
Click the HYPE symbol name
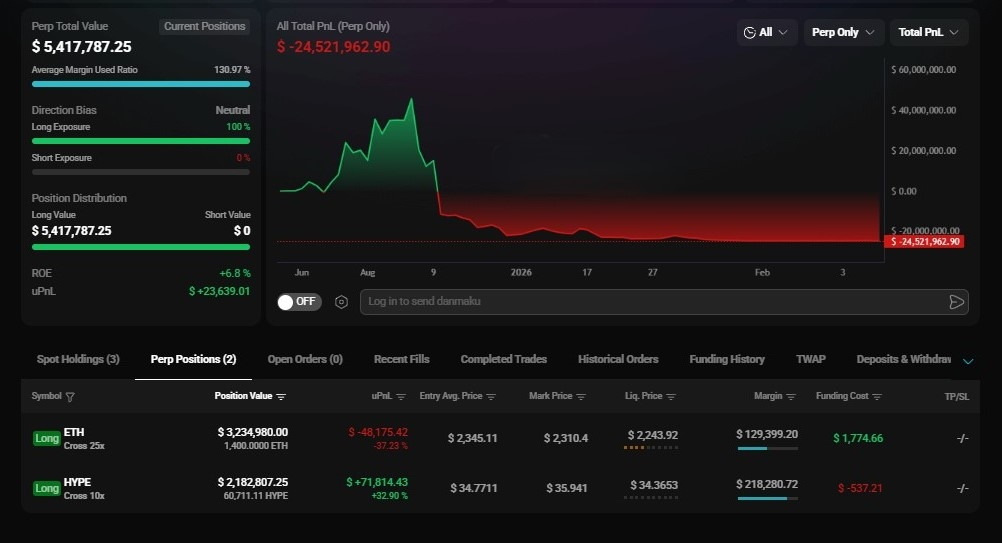coord(77,482)
